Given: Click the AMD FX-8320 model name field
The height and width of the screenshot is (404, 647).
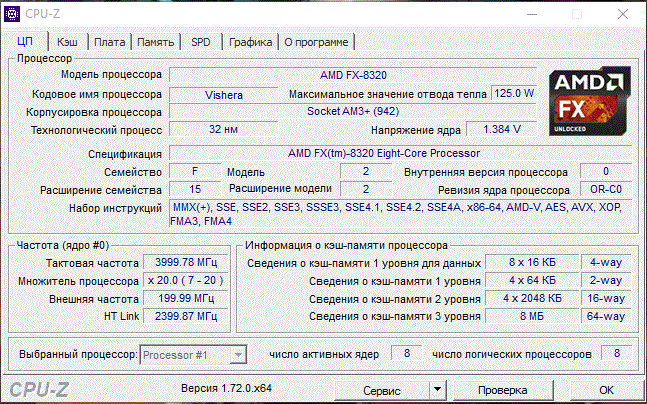Looking at the screenshot, I should click(x=354, y=75).
